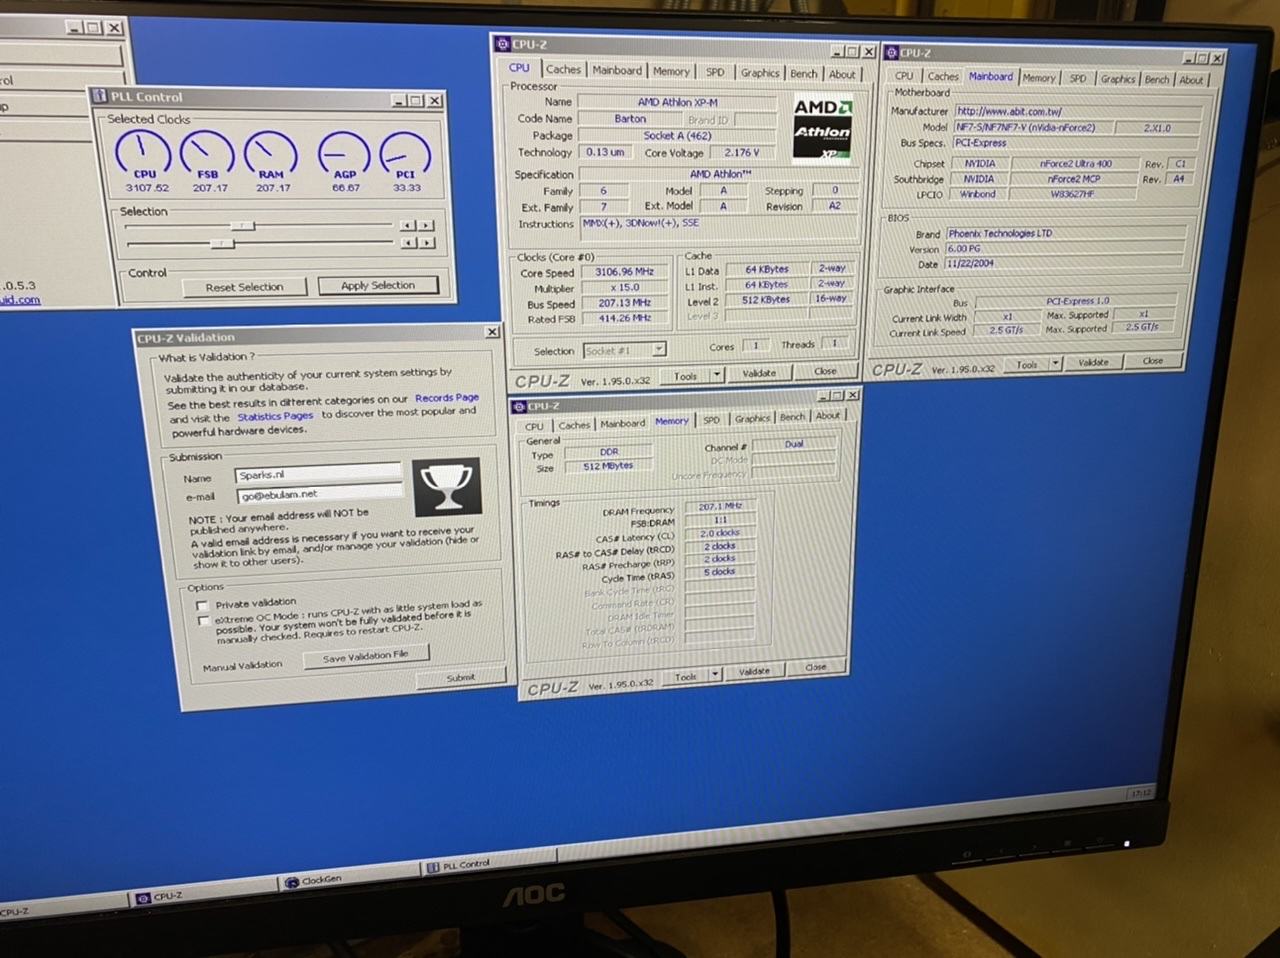The width and height of the screenshot is (1280, 958).
Task: Click the PLL Control title bar icon
Action: pos(100,96)
